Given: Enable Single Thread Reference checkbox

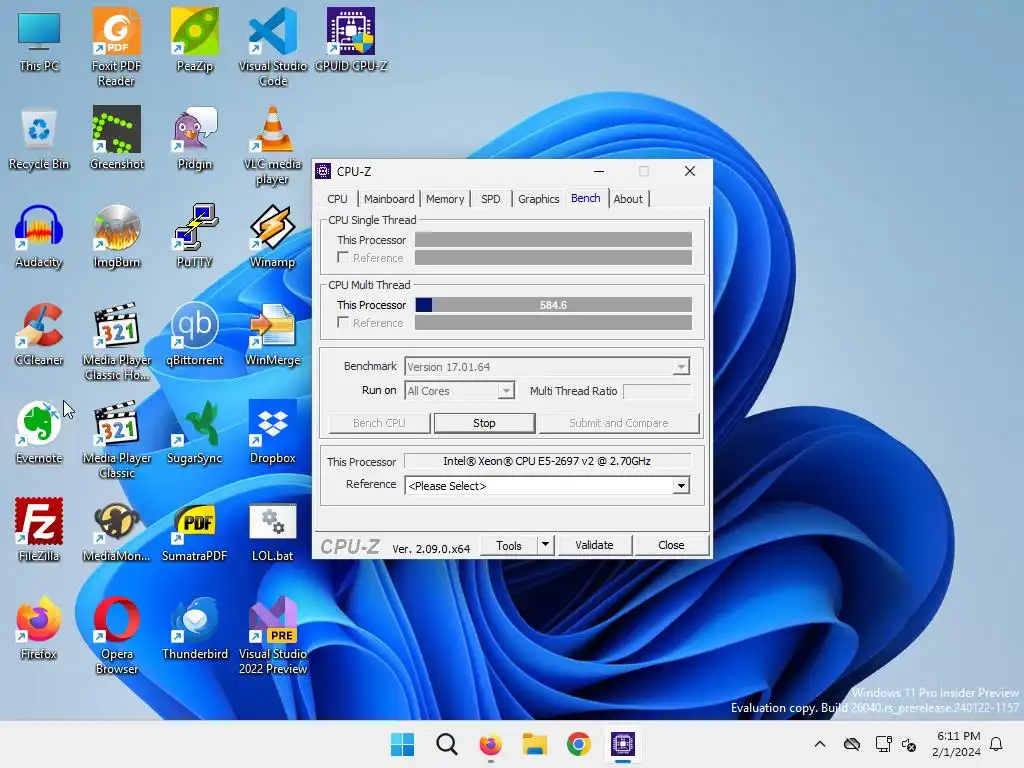Looking at the screenshot, I should tap(343, 257).
